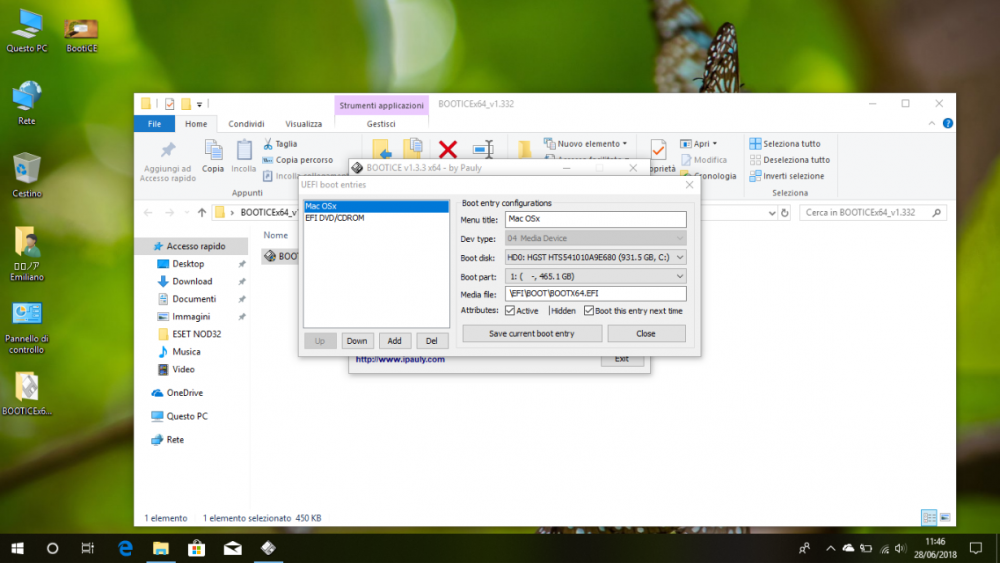Click Deseleziona tutto in the ribbon
The height and width of the screenshot is (563, 1000).
[790, 160]
